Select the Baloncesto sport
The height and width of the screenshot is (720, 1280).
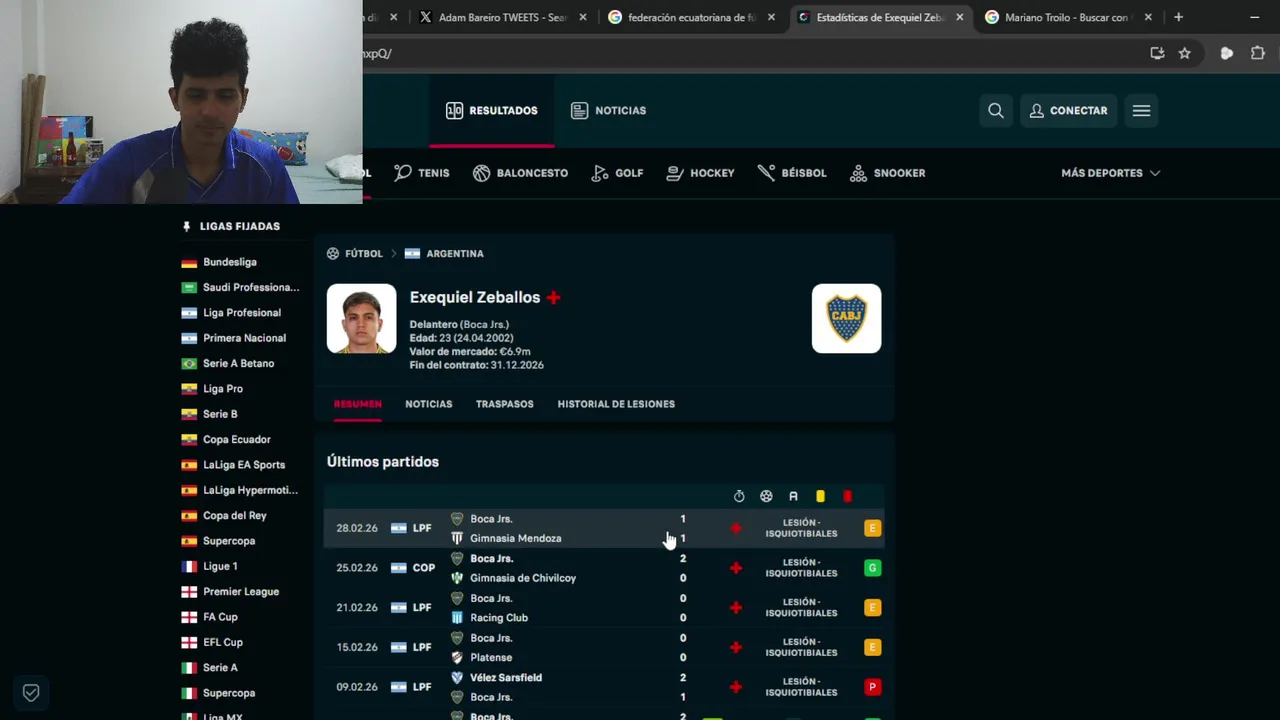point(520,173)
